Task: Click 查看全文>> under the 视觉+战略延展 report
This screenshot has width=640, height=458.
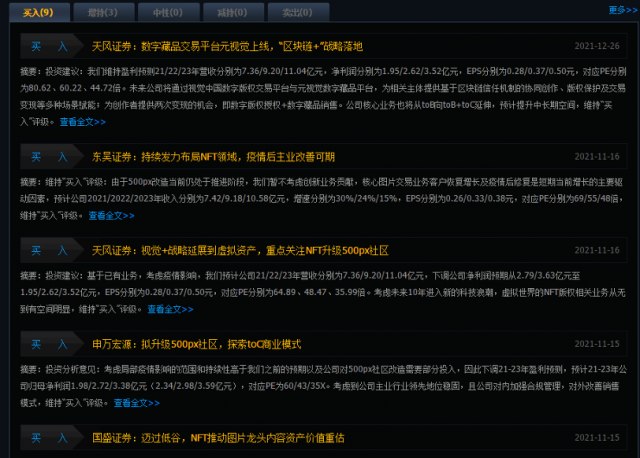Action: click(170, 309)
